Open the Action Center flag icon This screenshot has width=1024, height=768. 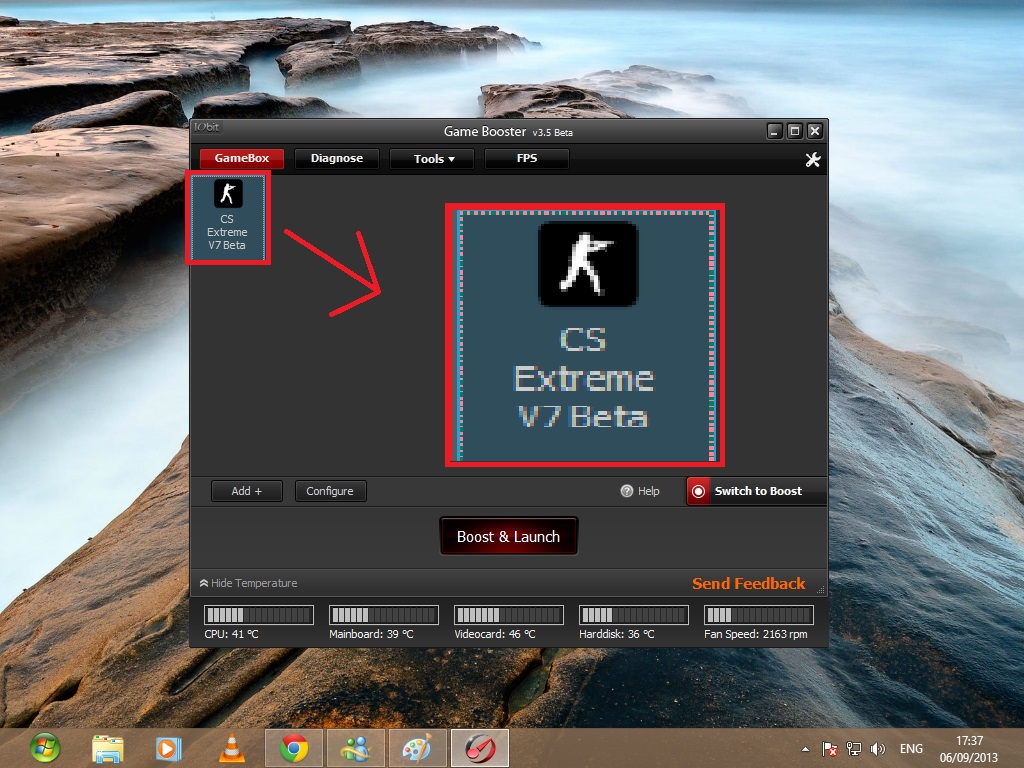pyautogui.click(x=829, y=749)
